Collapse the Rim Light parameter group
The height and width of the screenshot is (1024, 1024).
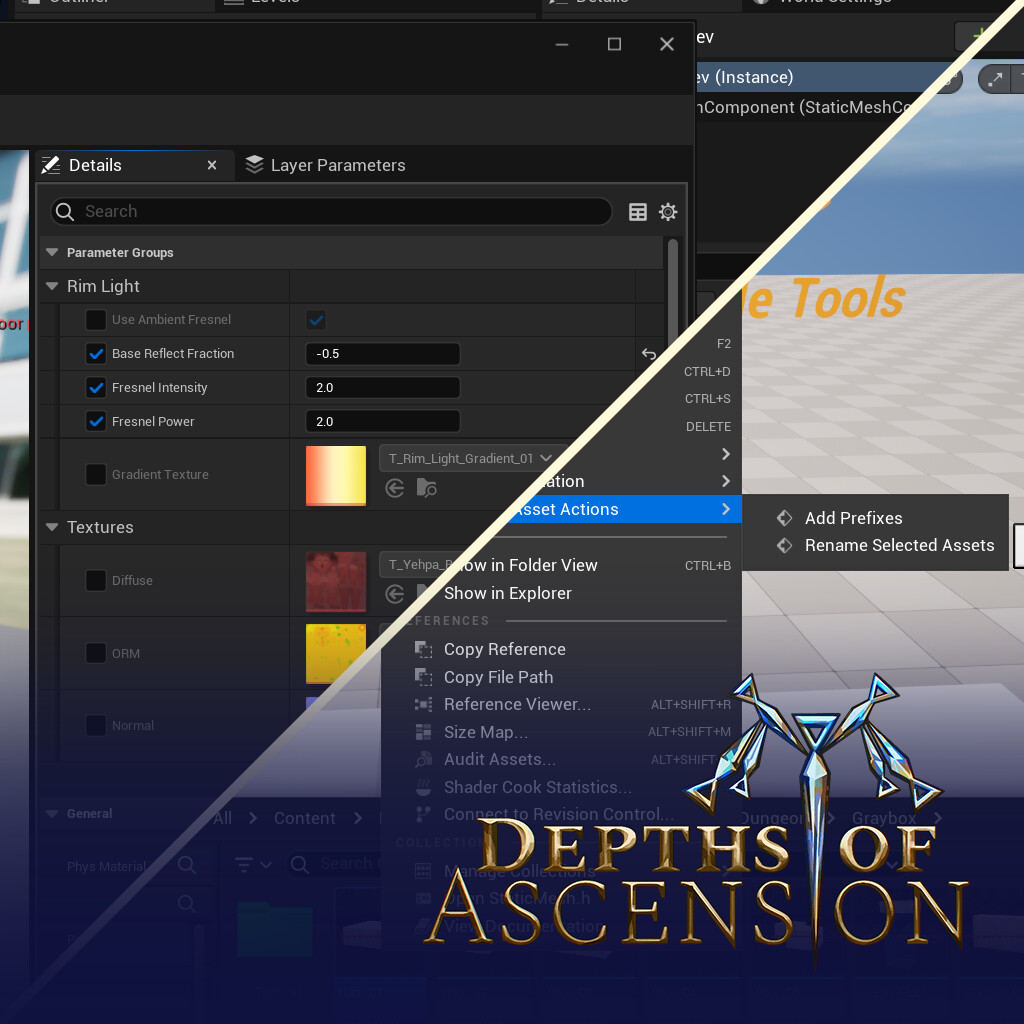(x=51, y=285)
